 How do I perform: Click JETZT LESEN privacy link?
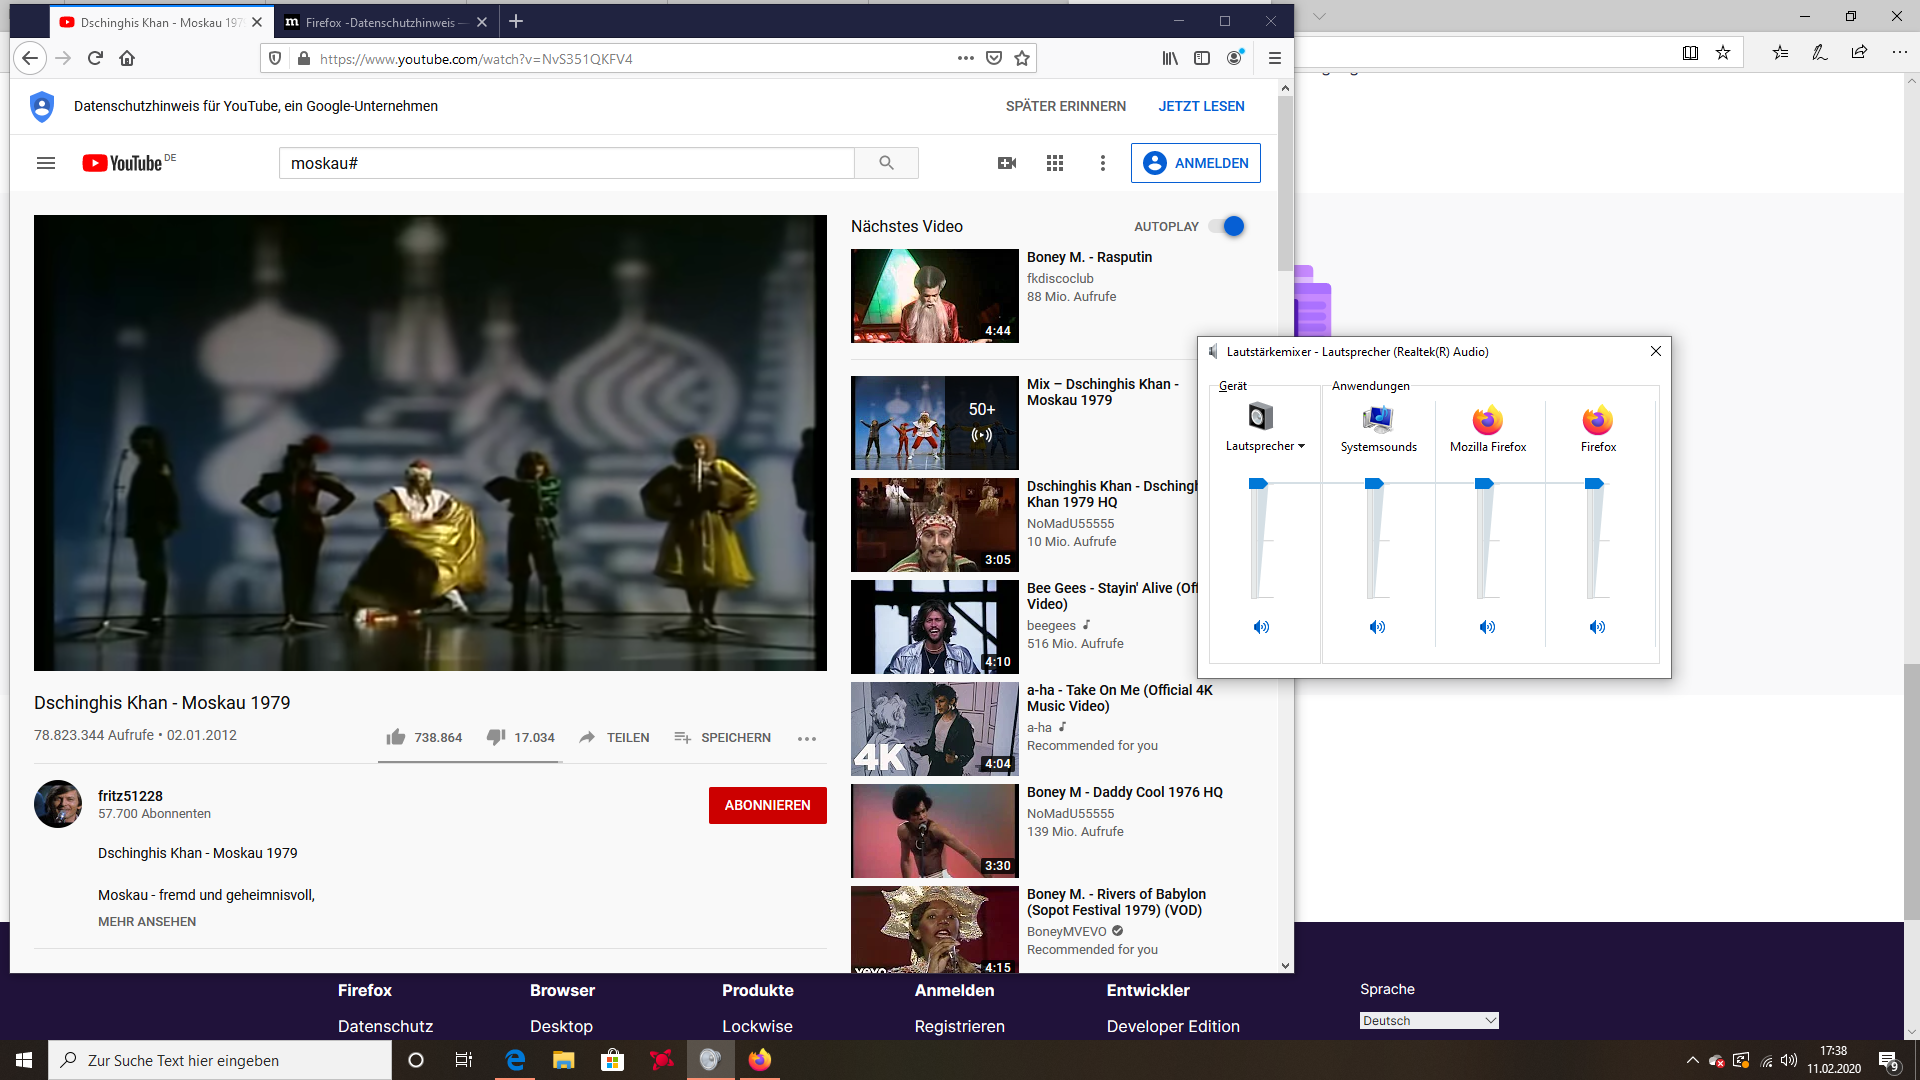pos(1201,106)
